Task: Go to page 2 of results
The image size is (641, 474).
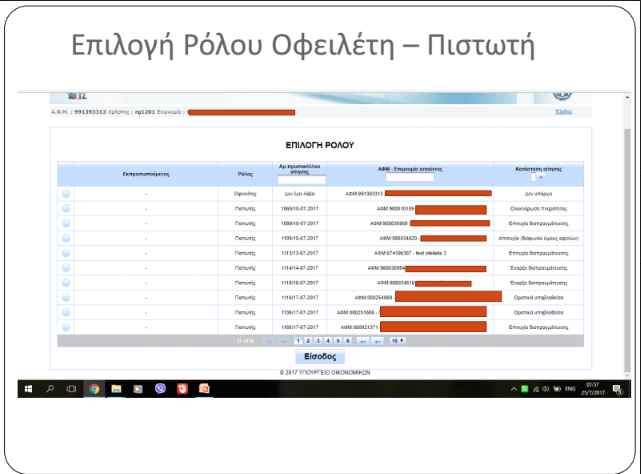Action: pyautogui.click(x=307, y=341)
